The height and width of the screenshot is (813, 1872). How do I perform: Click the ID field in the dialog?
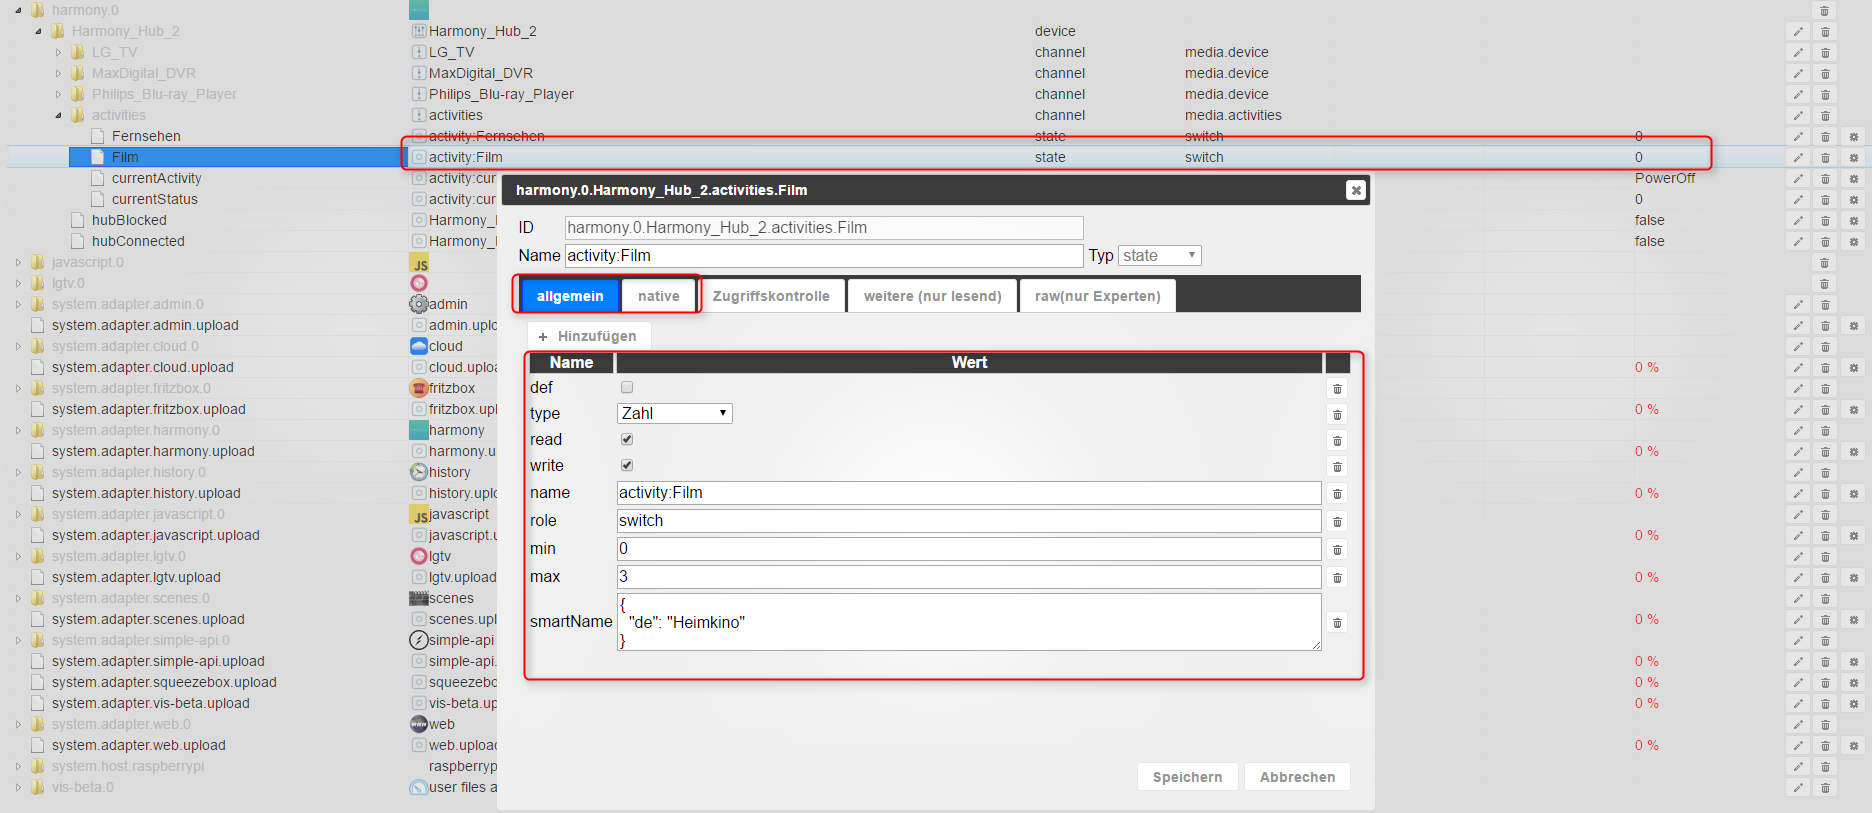824,228
